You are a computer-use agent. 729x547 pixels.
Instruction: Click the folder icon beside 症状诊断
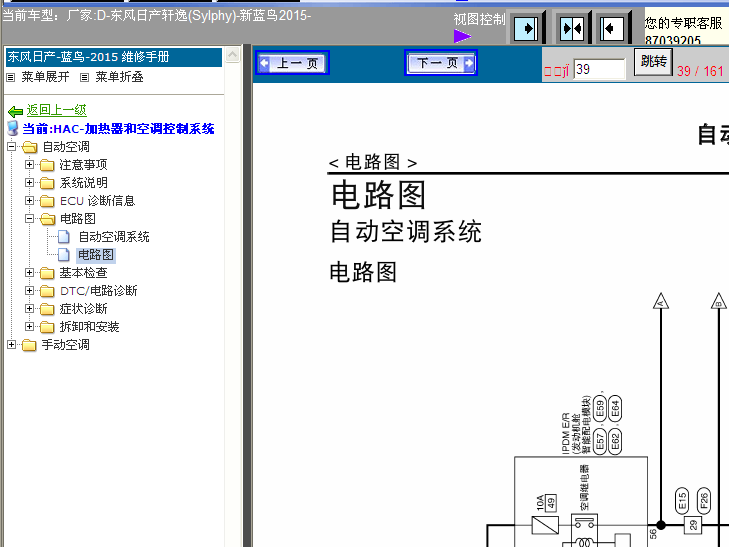point(47,309)
